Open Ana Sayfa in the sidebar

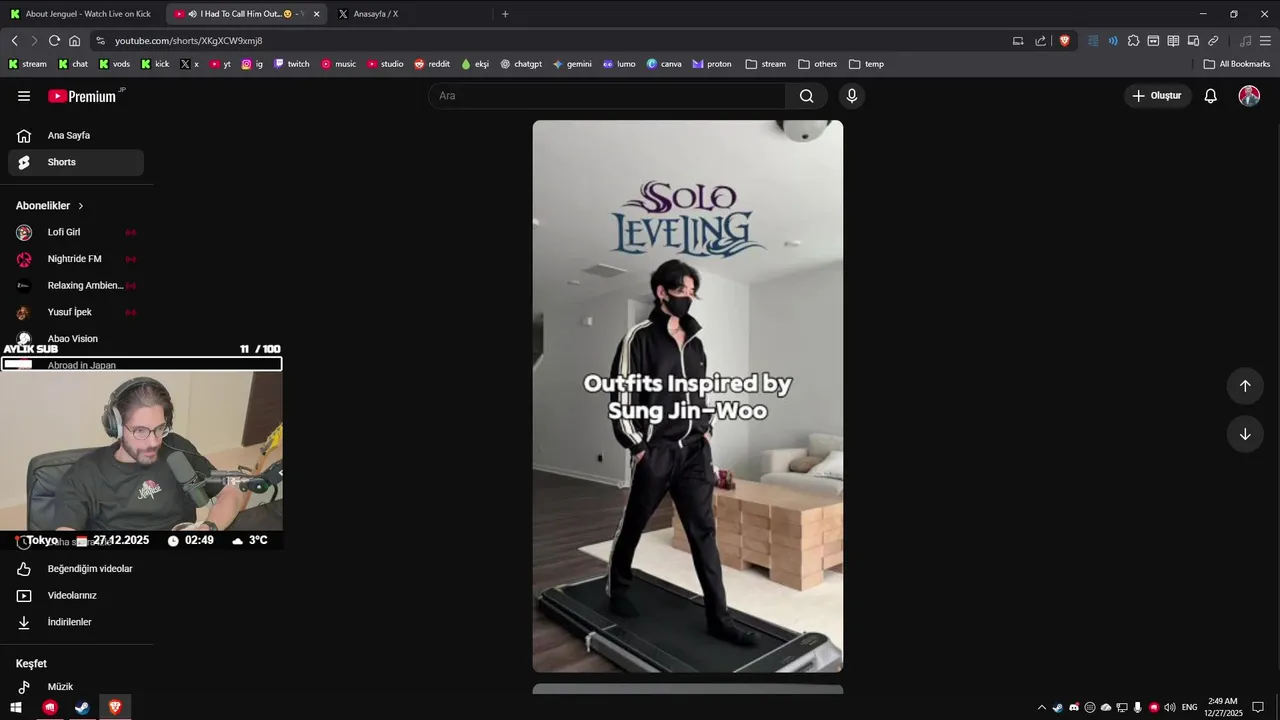click(x=76, y=136)
